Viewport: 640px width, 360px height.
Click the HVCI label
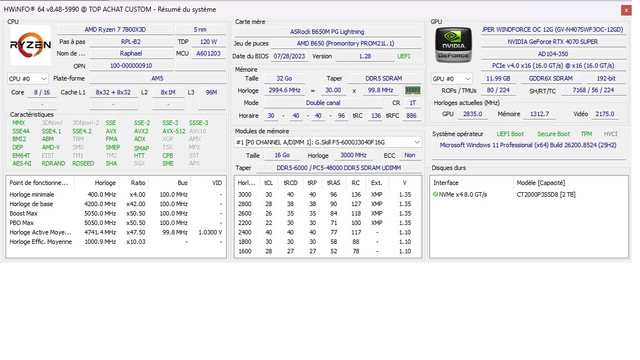point(610,134)
